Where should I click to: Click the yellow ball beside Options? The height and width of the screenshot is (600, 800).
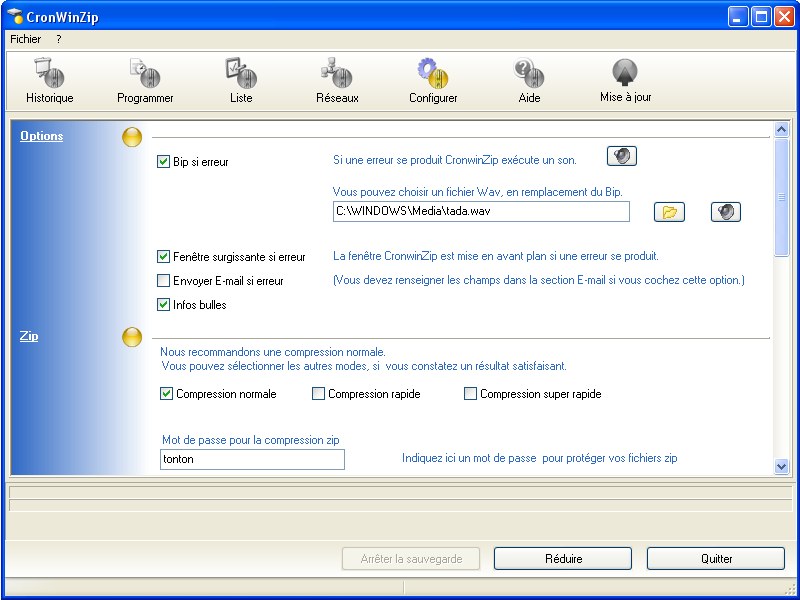click(132, 137)
